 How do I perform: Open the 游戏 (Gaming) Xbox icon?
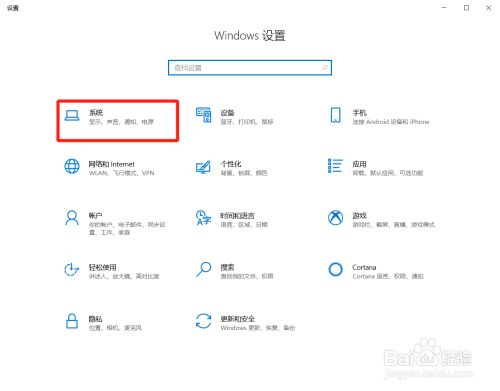click(336, 218)
